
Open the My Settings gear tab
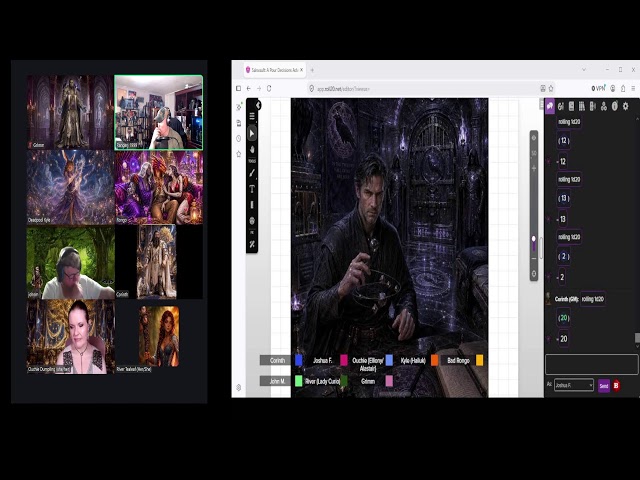point(625,106)
